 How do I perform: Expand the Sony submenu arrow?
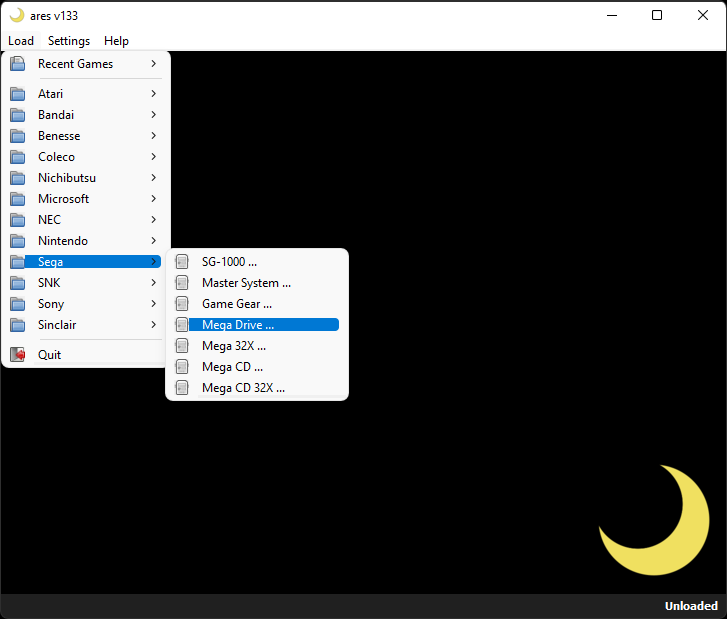153,304
